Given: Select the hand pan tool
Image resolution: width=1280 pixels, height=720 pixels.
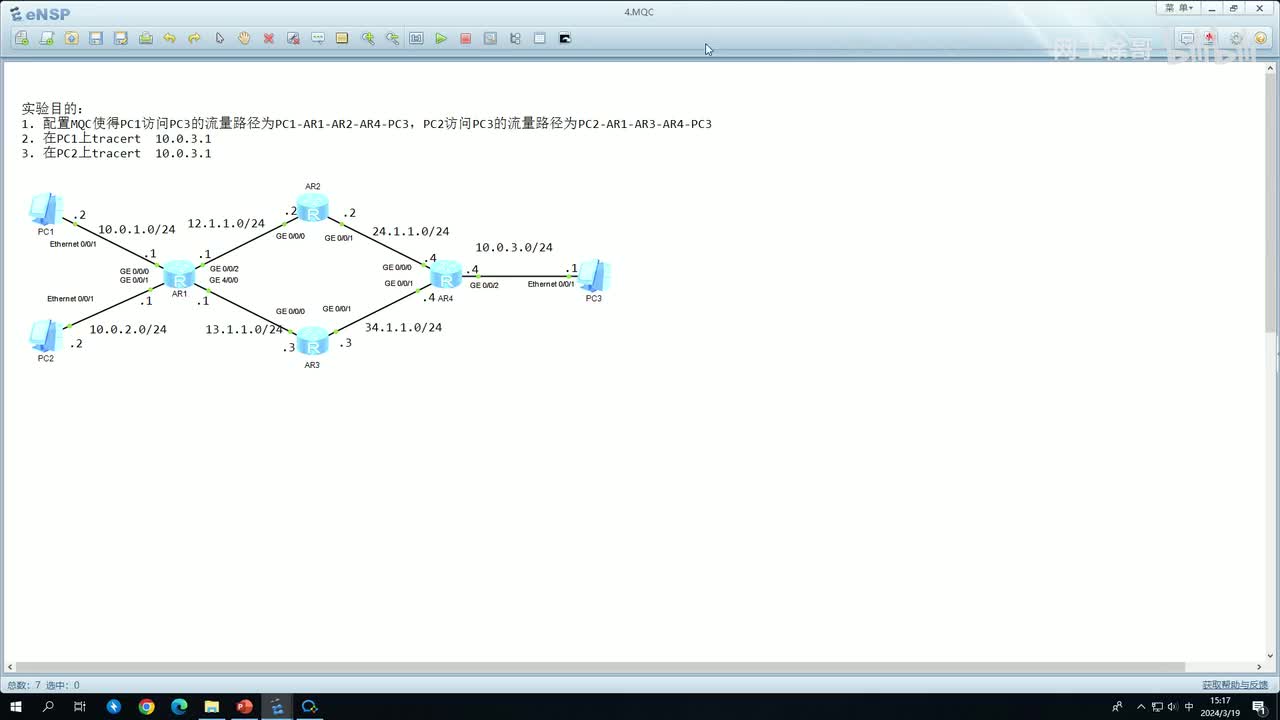Looking at the screenshot, I should [244, 38].
